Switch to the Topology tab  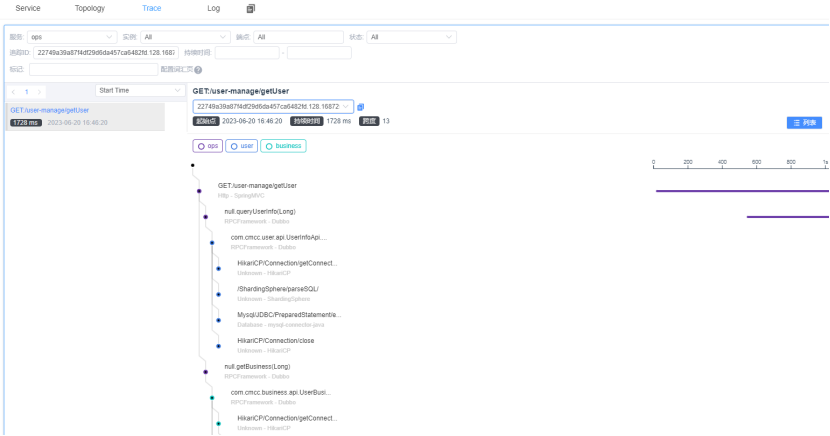(x=89, y=8)
